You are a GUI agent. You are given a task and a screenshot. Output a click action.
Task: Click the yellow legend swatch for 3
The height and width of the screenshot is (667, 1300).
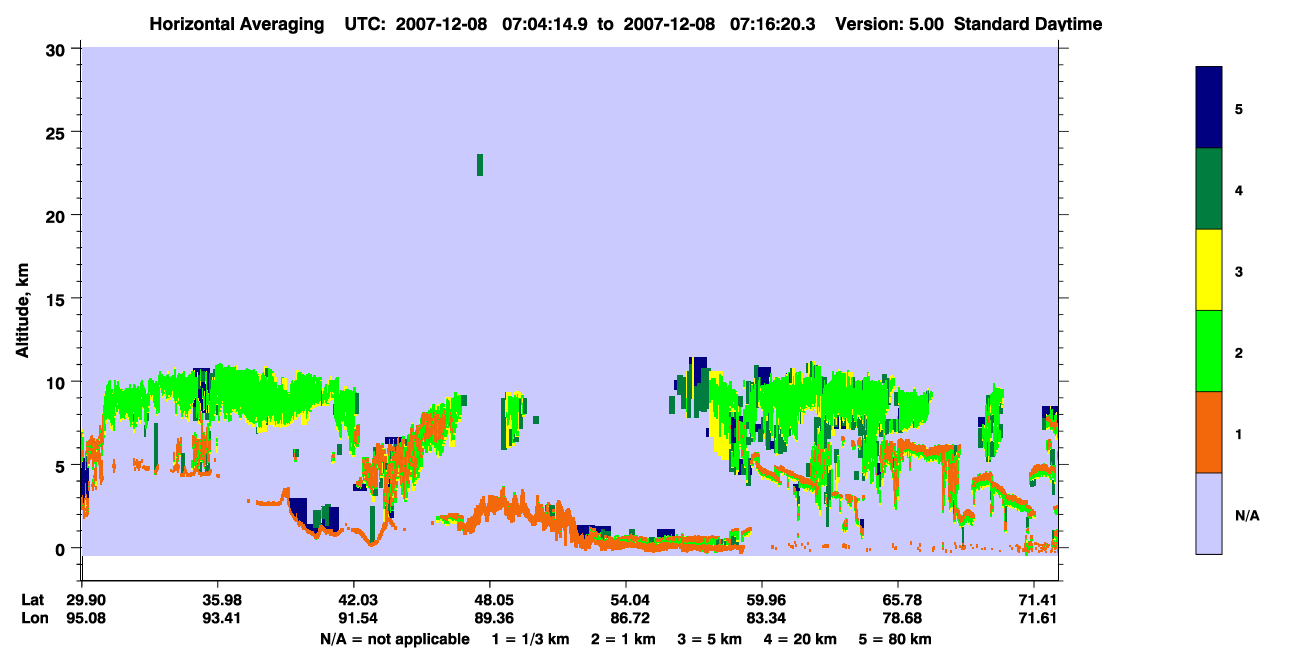point(1209,270)
